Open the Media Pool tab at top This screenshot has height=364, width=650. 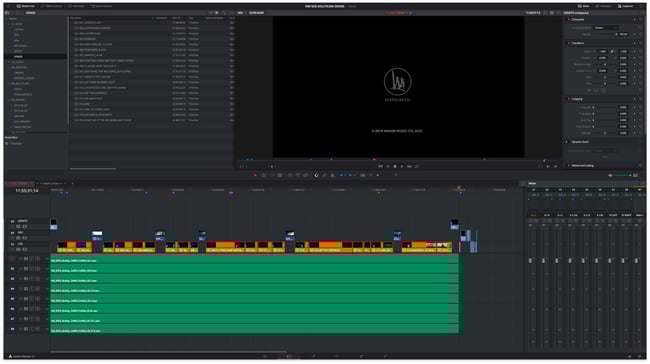click(x=26, y=6)
